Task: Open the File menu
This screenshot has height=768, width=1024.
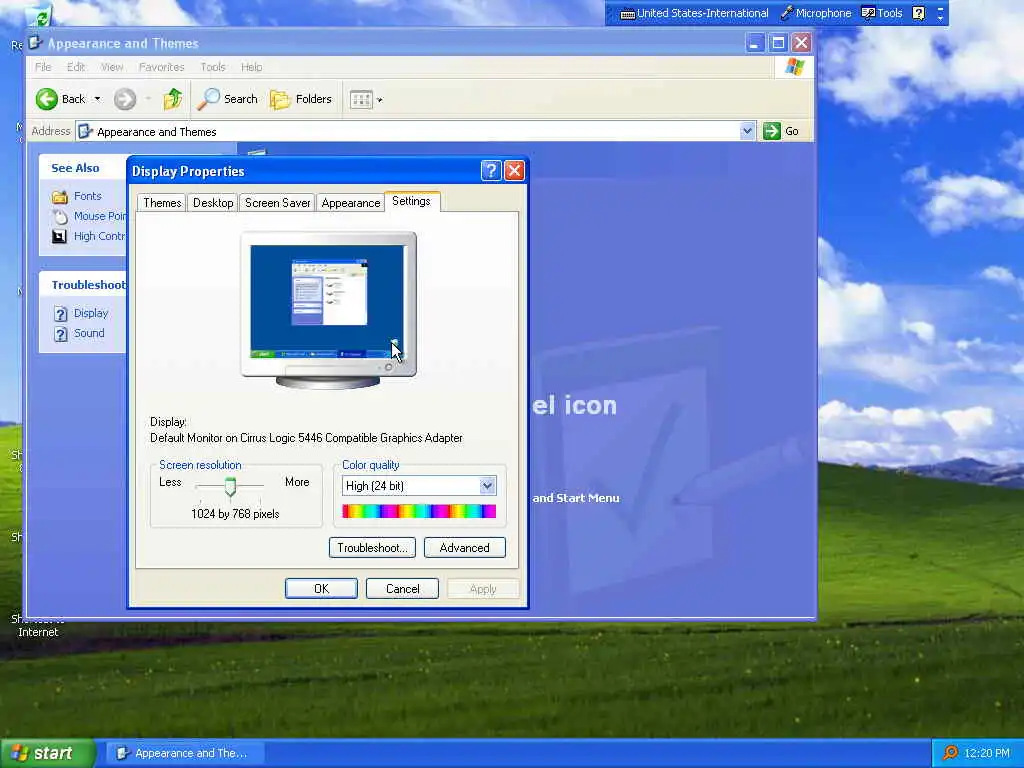Action: click(43, 67)
